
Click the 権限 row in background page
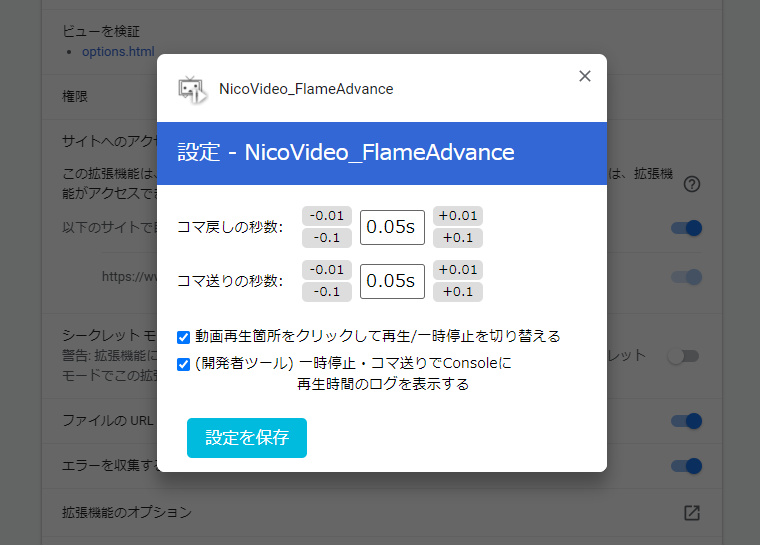(x=75, y=96)
